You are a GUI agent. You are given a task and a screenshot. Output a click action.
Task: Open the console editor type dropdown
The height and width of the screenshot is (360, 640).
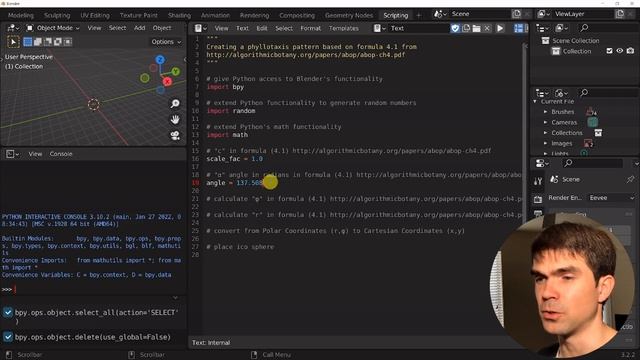[12, 154]
